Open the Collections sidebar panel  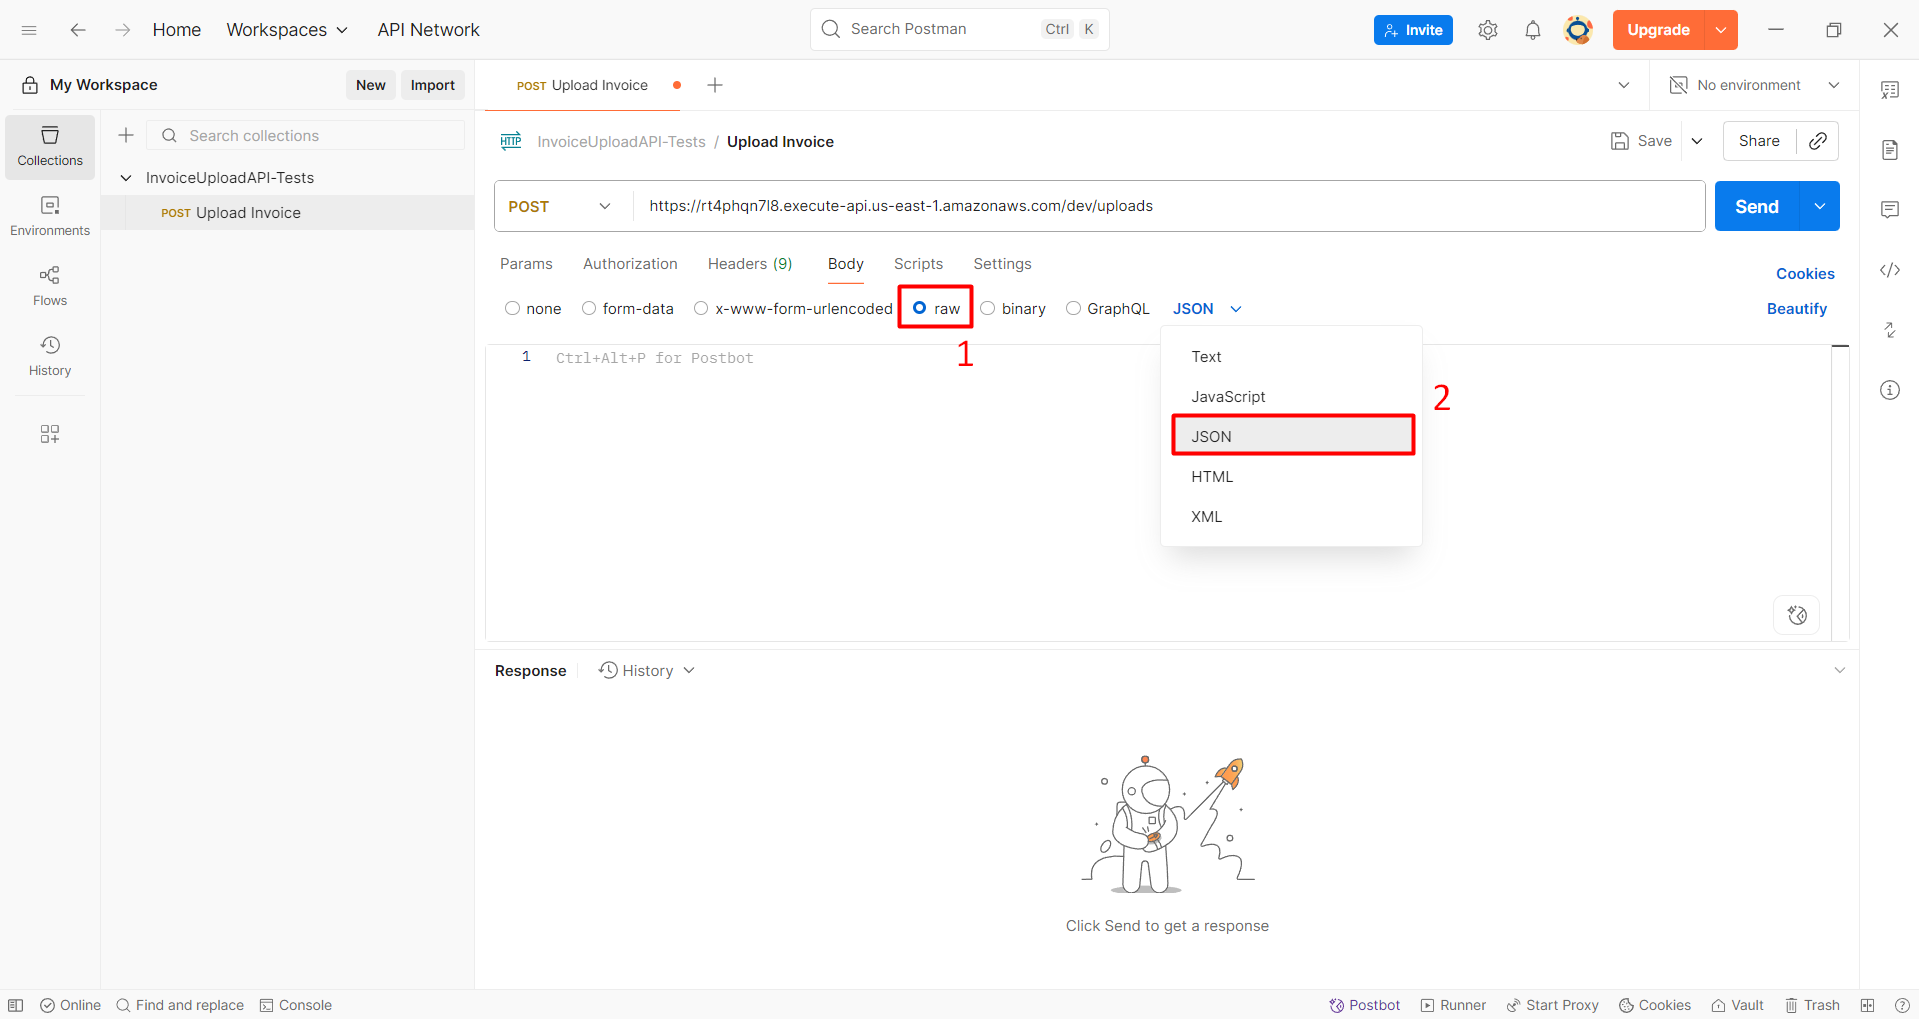click(x=50, y=146)
